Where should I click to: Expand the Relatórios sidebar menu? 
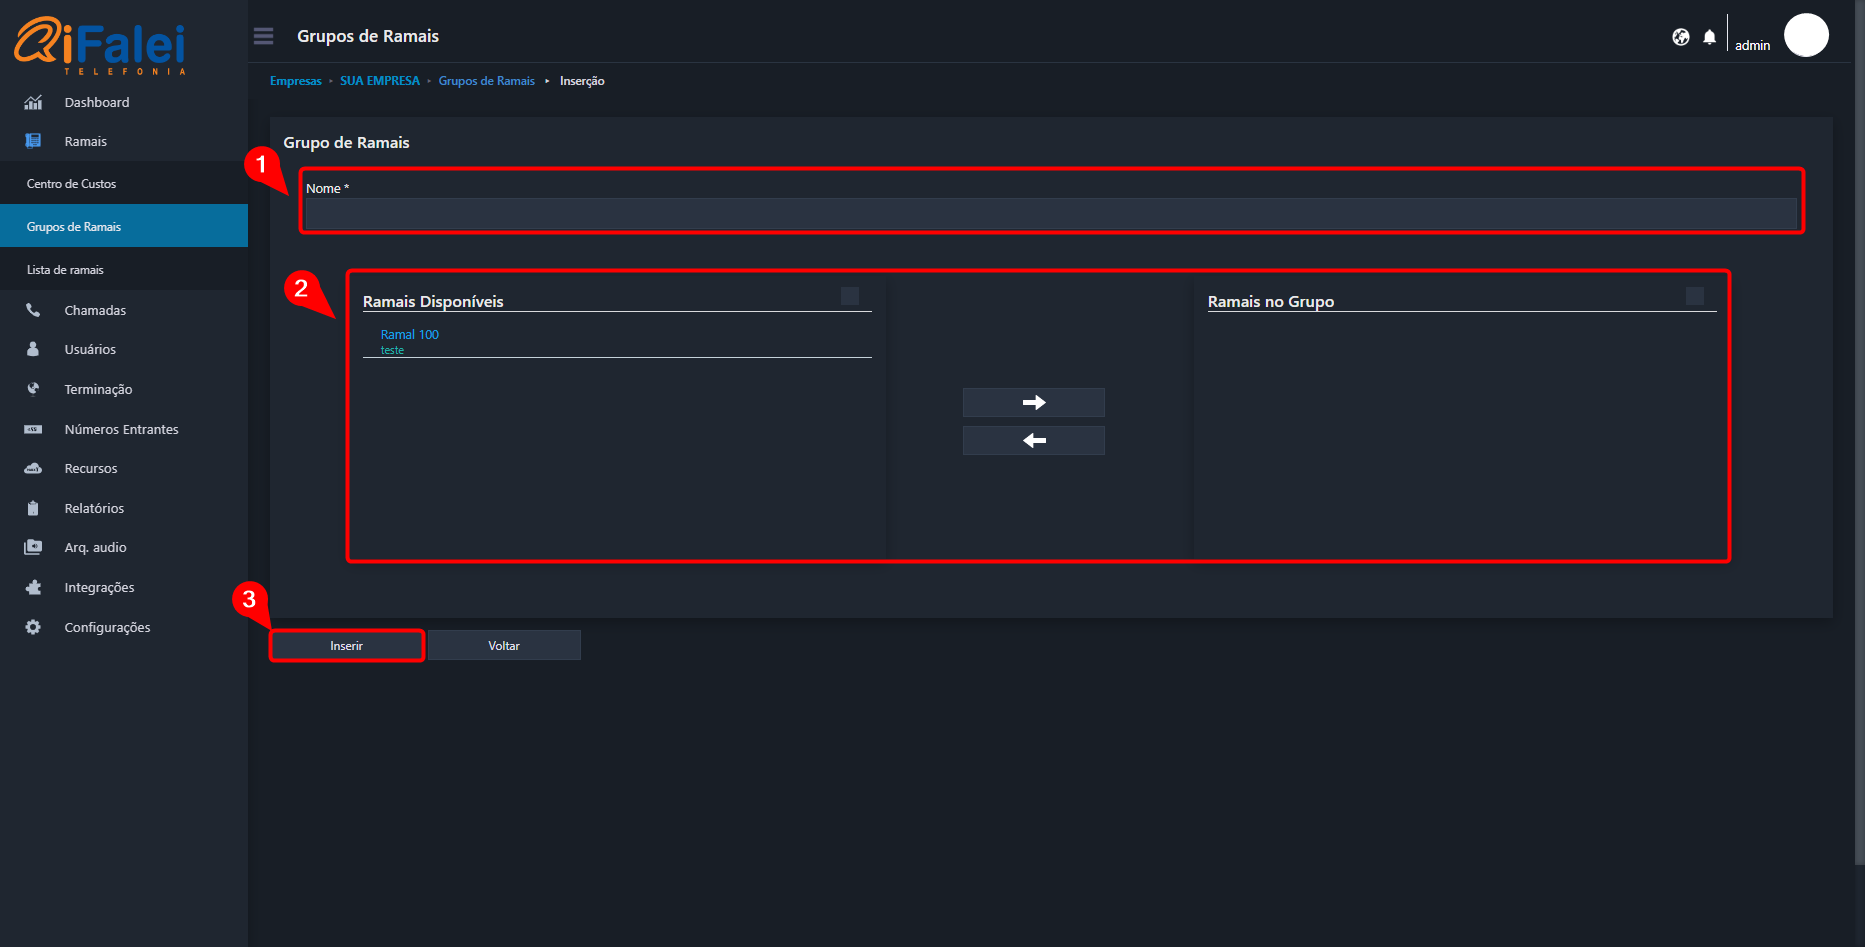(x=94, y=508)
